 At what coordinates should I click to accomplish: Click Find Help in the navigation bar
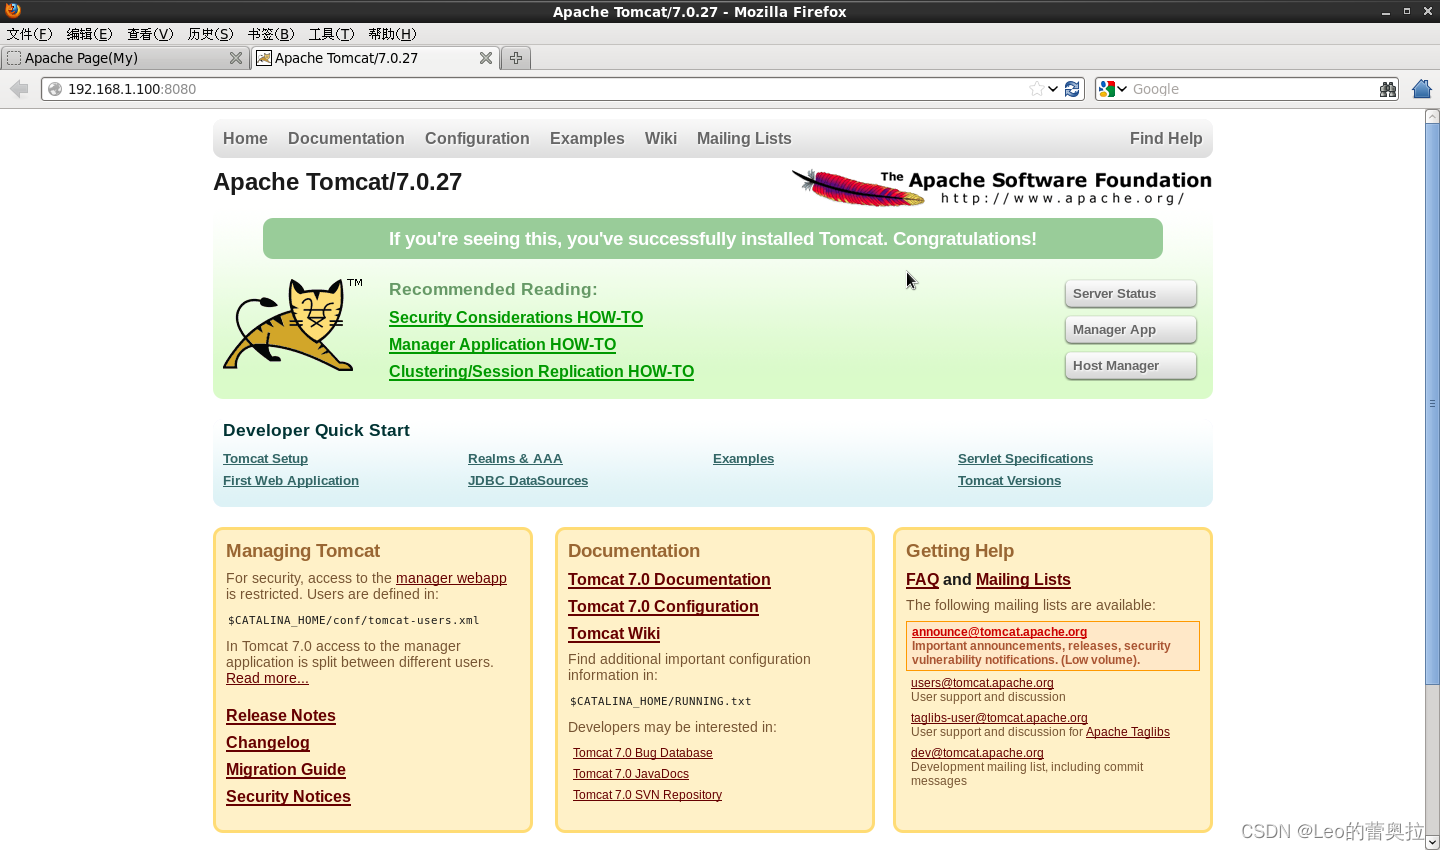1166,138
